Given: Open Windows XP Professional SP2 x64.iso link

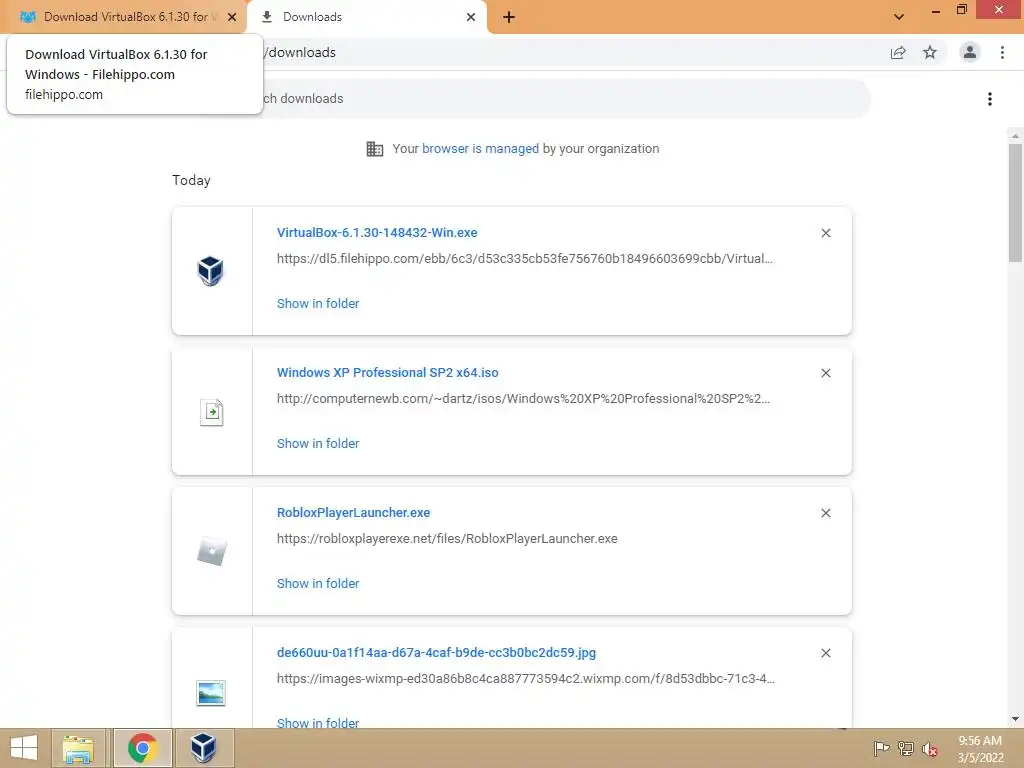Looking at the screenshot, I should [387, 372].
